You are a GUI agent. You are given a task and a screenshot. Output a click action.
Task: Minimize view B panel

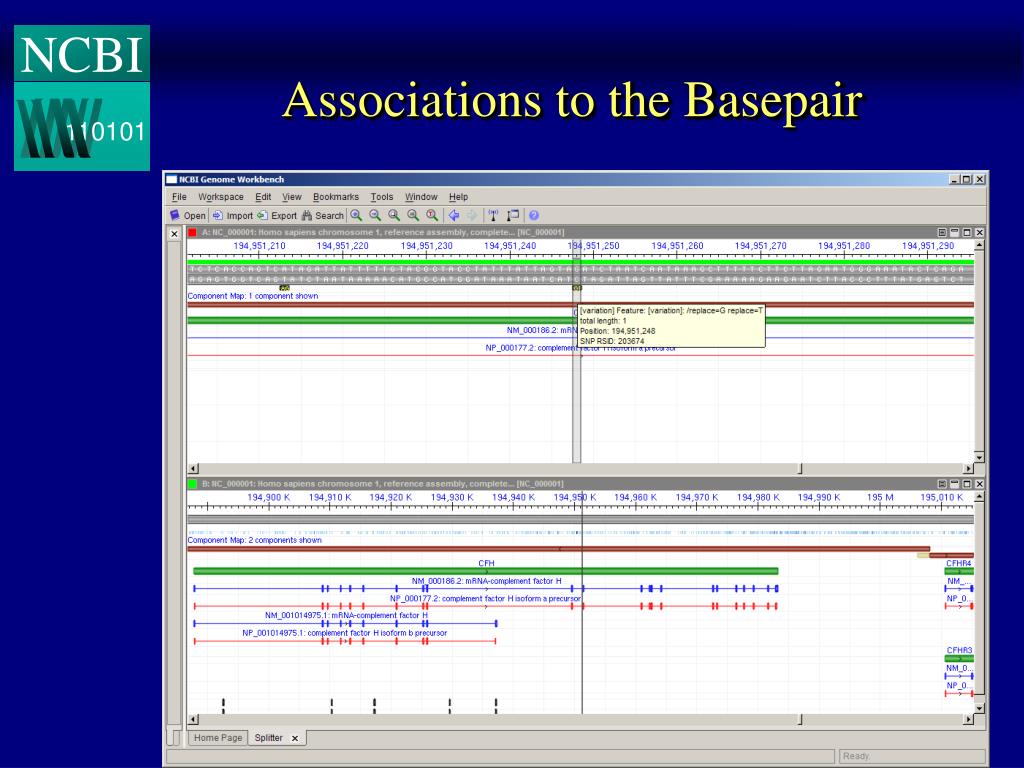point(954,484)
